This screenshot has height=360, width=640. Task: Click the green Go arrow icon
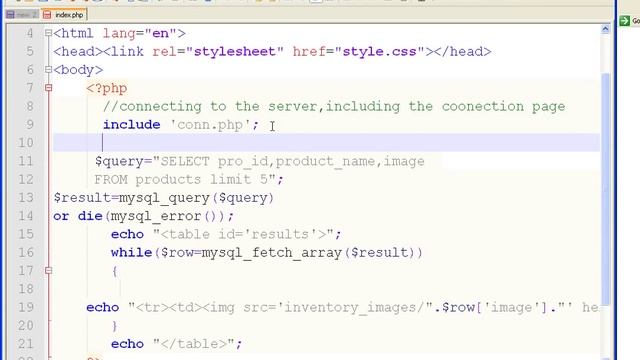click(624, 20)
